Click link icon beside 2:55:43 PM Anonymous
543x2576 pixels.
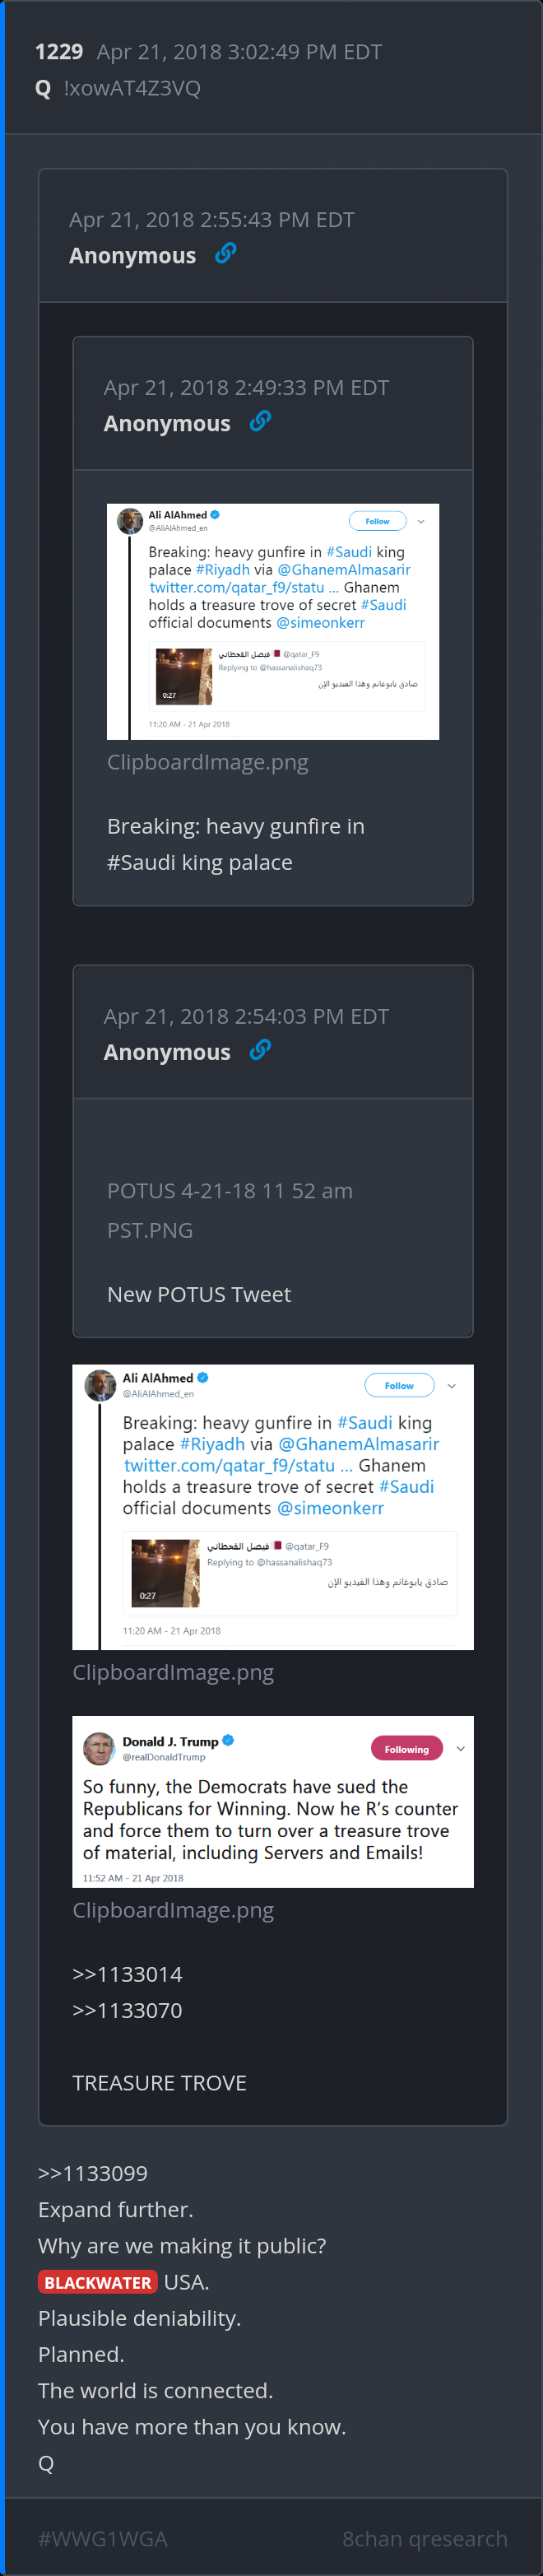click(226, 254)
